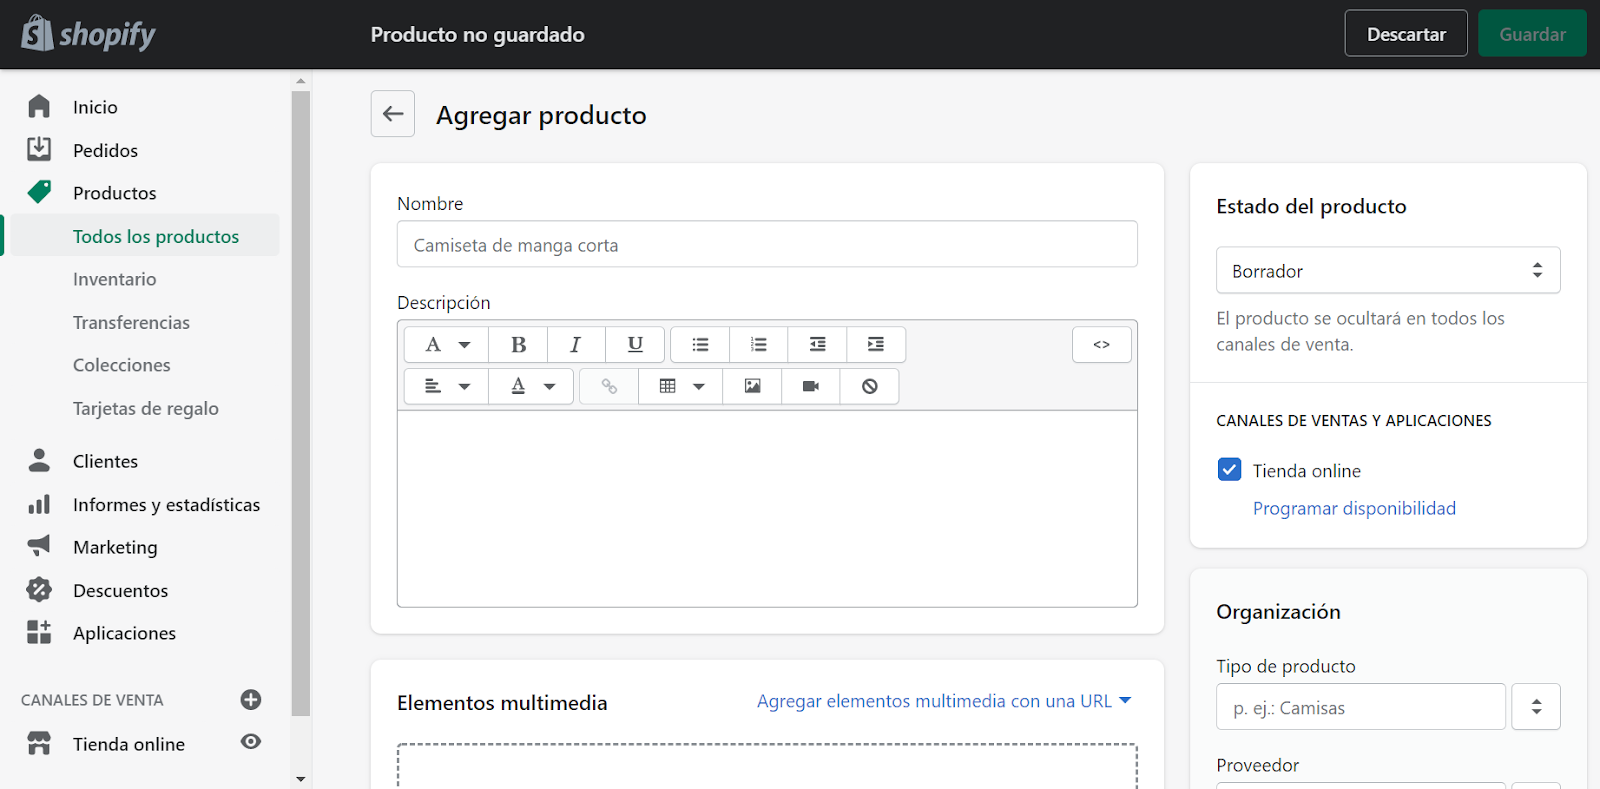Screen dimensions: 1600x789
Task: Click the Inicio home icon
Action: click(39, 106)
